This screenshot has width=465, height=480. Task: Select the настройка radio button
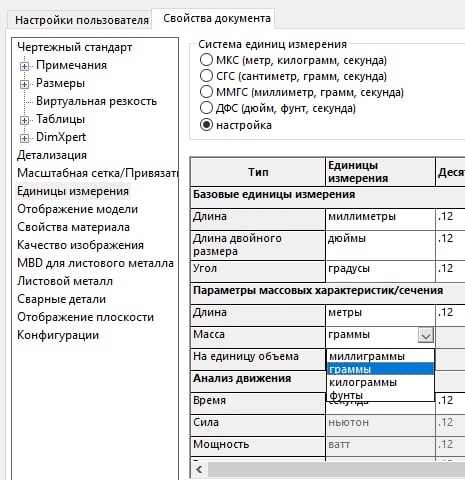(x=206, y=125)
